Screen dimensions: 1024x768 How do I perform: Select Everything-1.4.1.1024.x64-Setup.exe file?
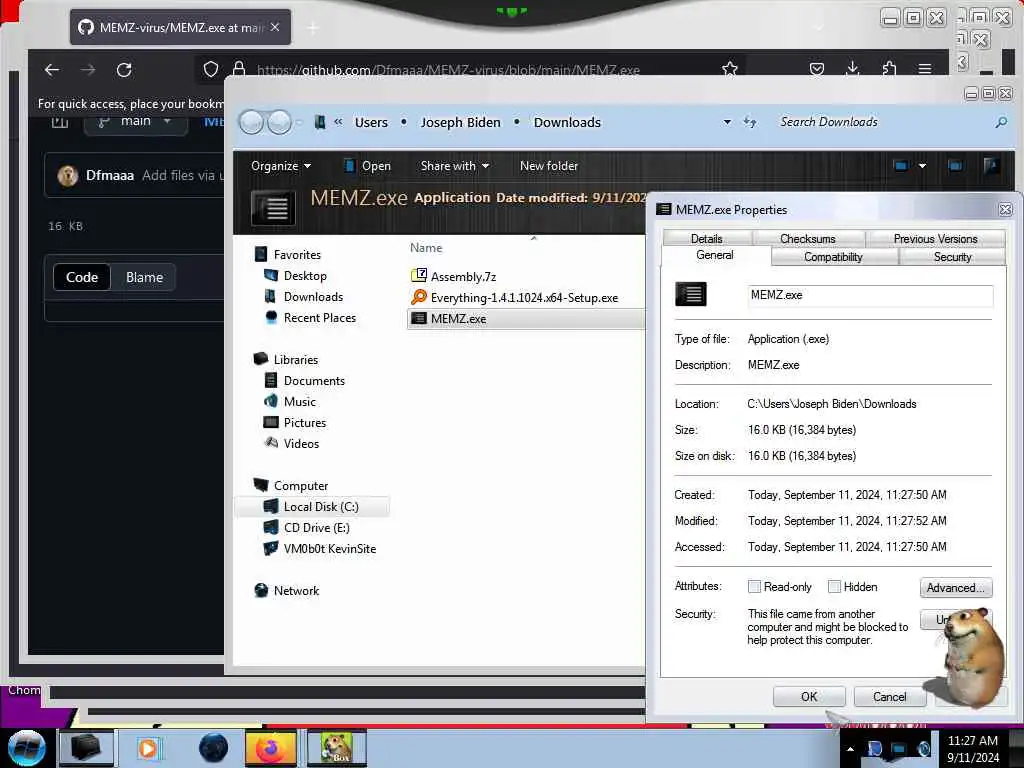click(x=515, y=297)
